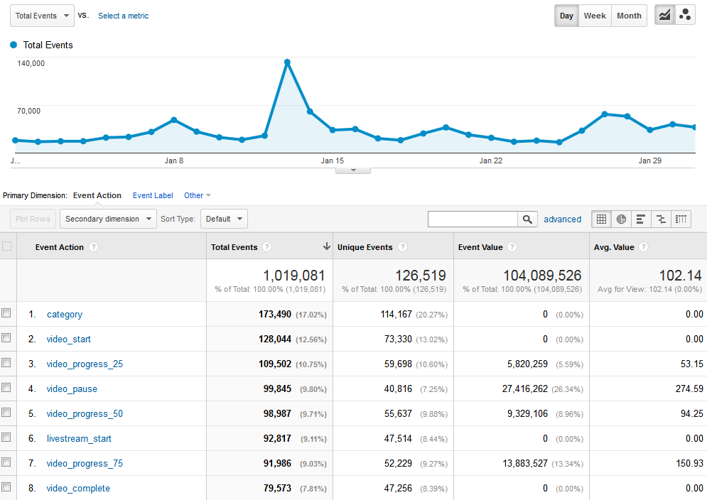Select the comparison view icon

coord(661,219)
